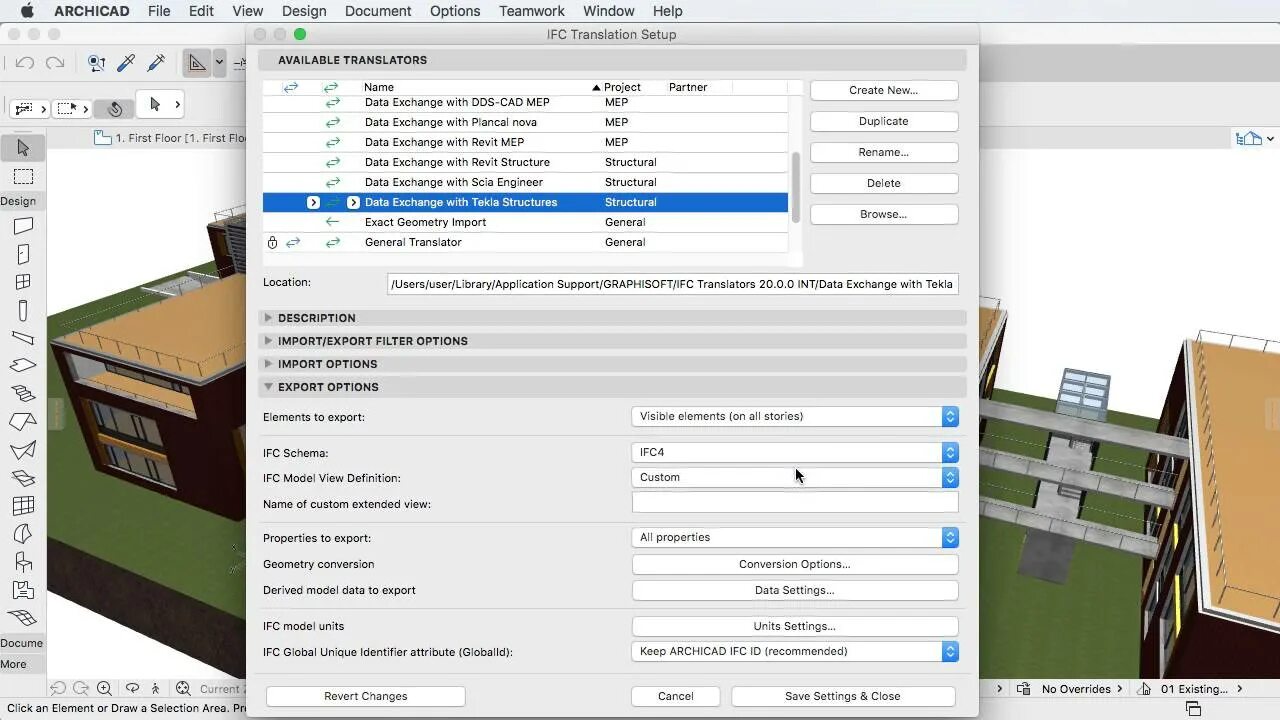
Task: Click the Rename... button
Action: point(884,152)
